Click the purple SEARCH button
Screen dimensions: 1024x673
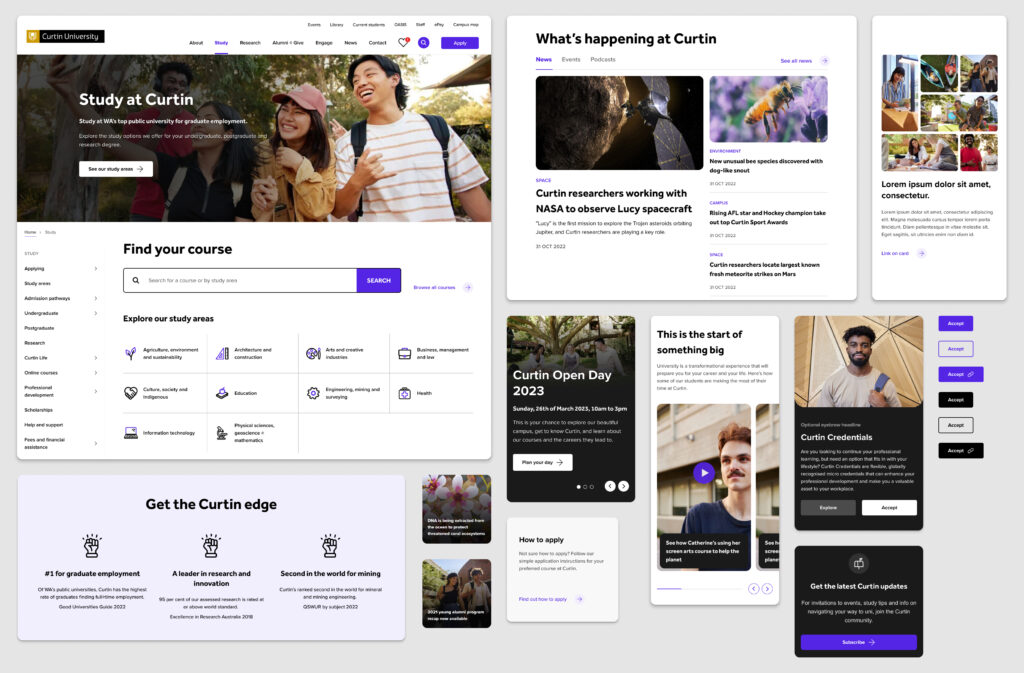[x=378, y=281]
